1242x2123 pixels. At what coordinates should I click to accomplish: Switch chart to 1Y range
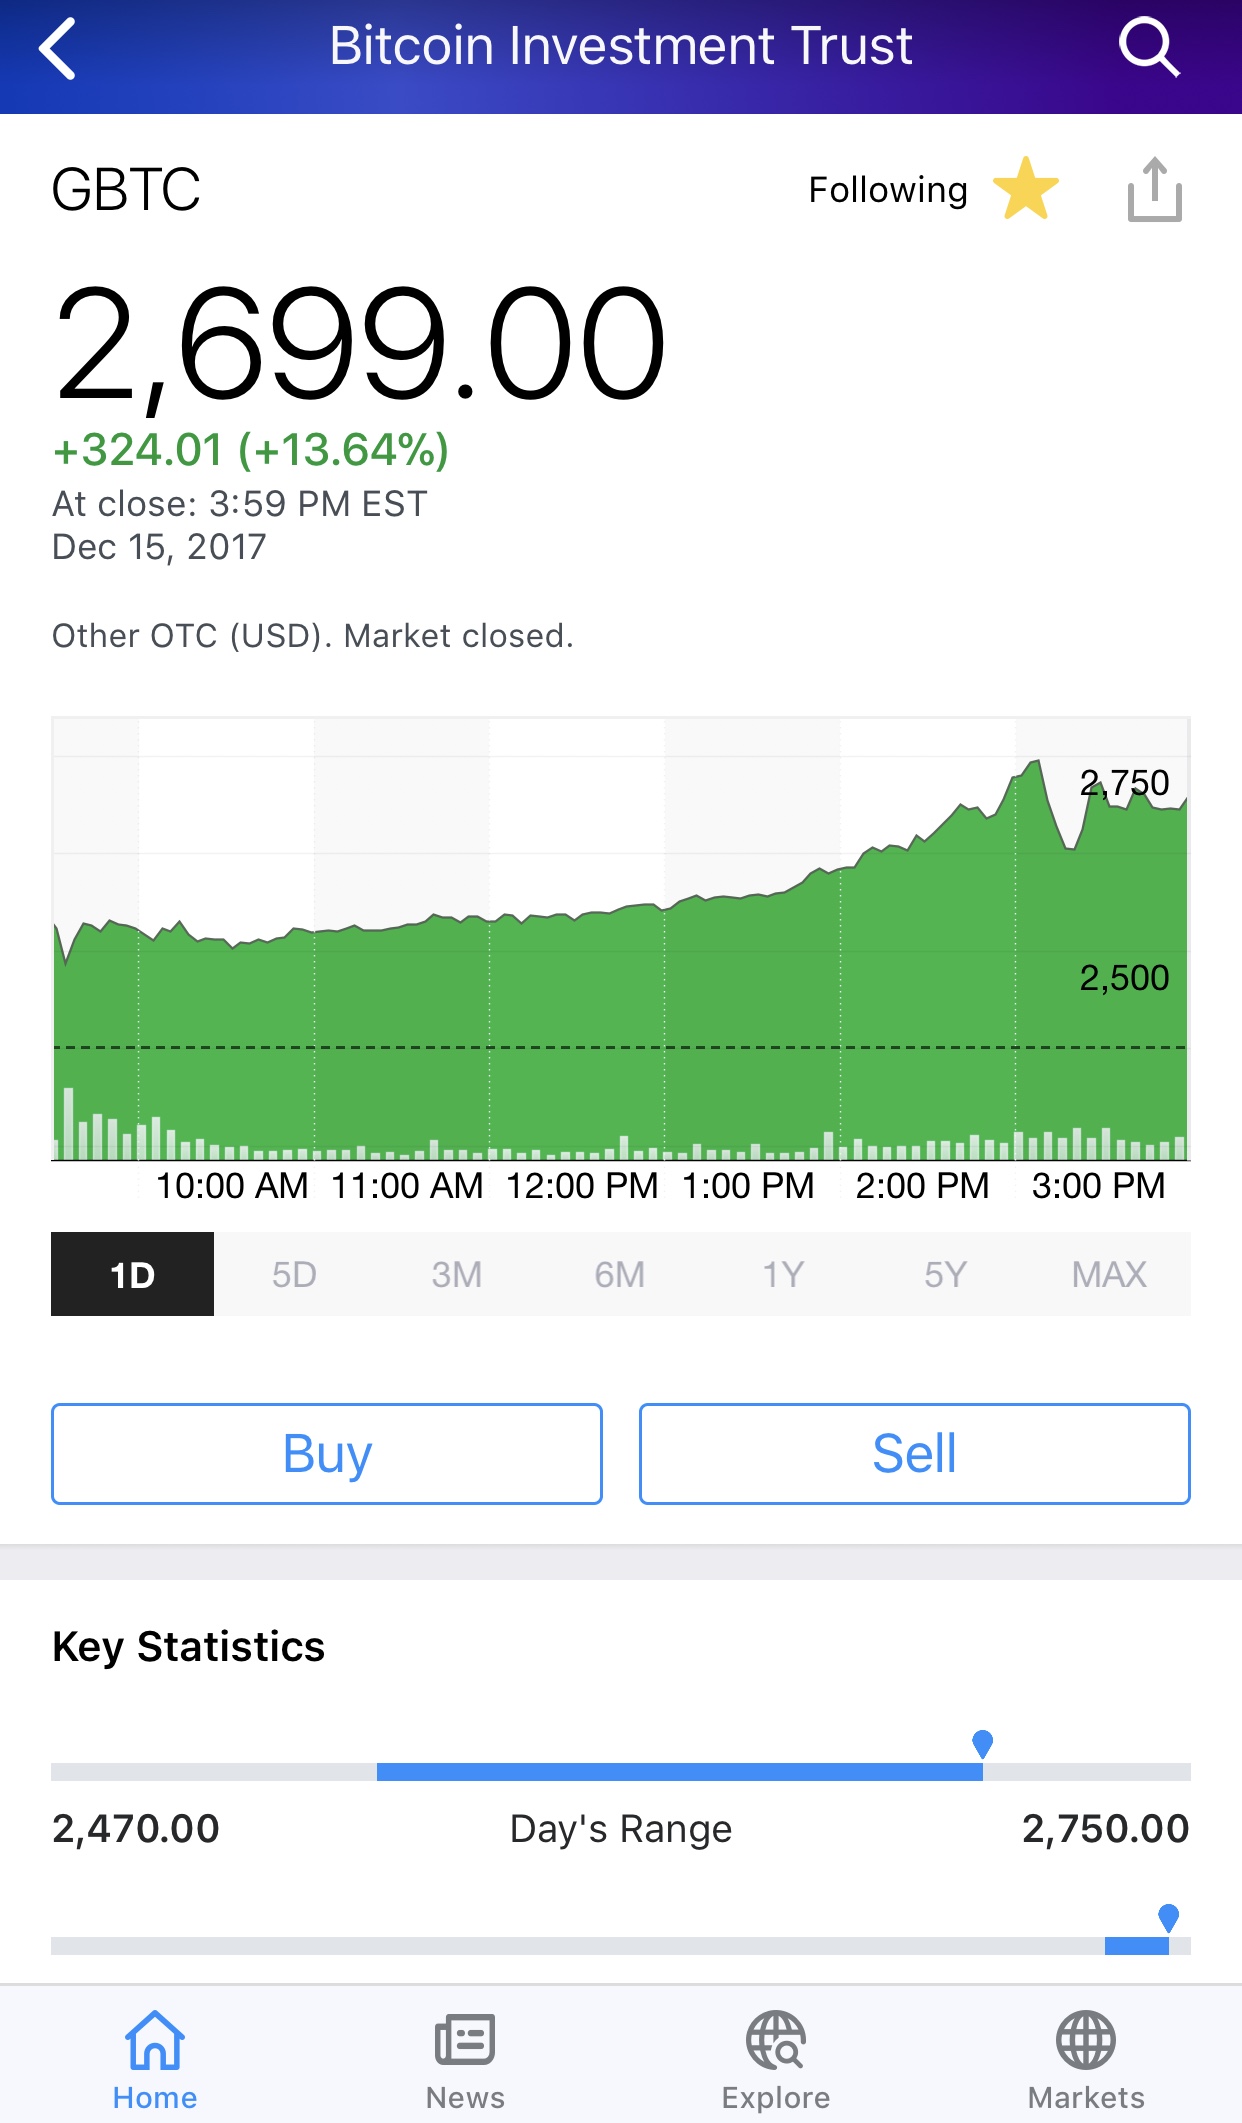pos(783,1274)
